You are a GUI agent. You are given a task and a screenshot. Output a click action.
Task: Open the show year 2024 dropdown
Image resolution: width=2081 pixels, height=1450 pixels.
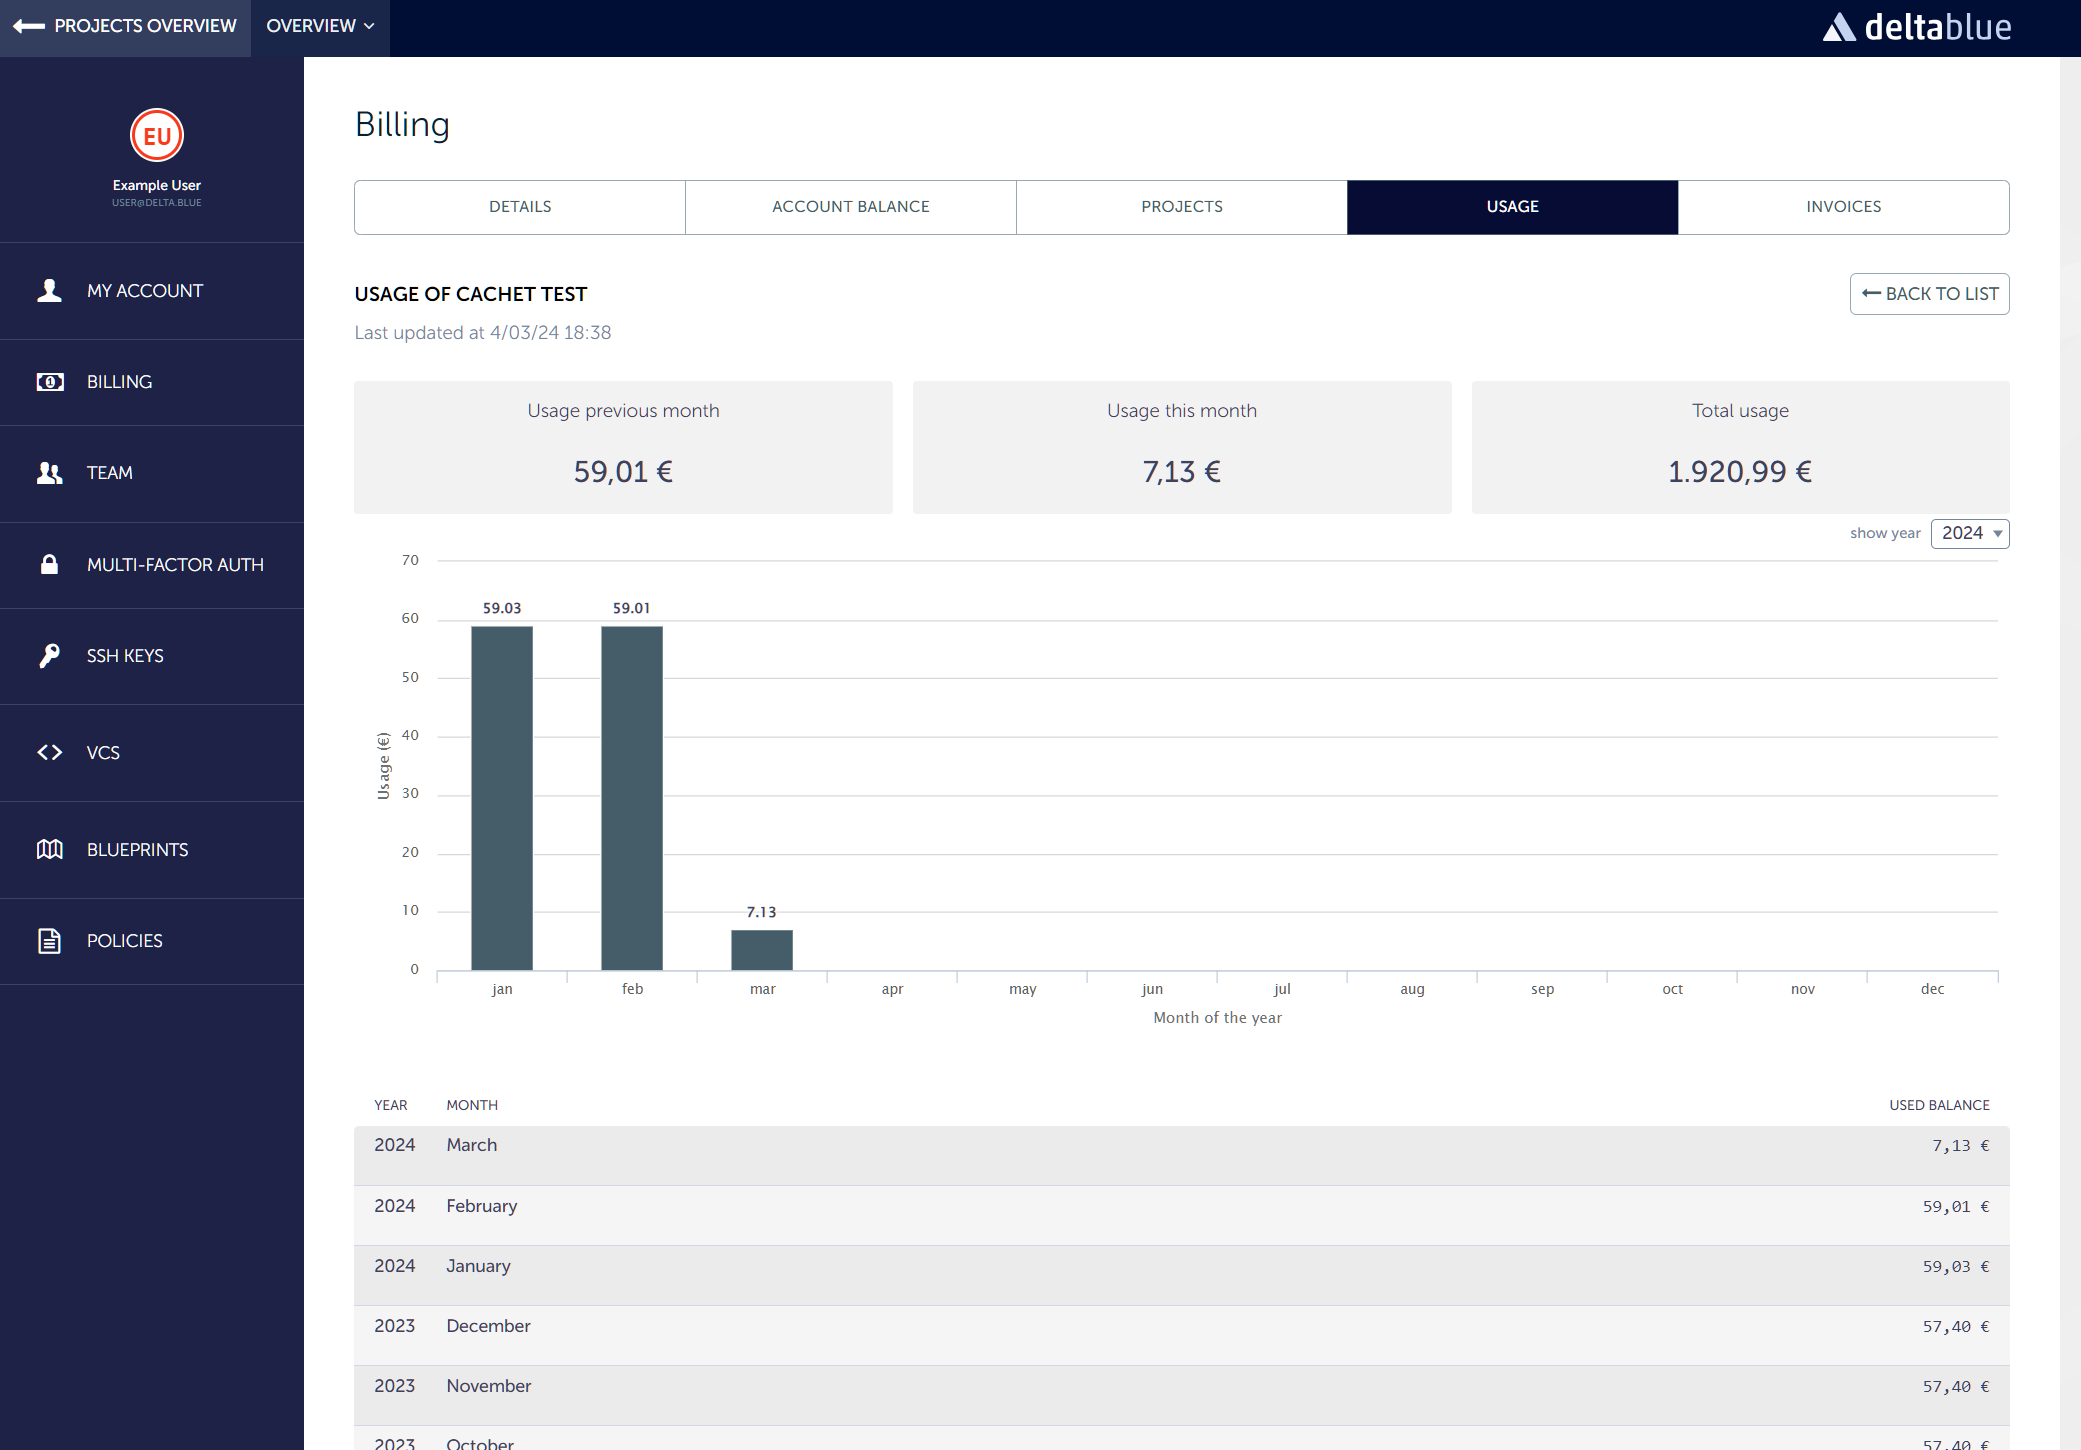point(1969,534)
